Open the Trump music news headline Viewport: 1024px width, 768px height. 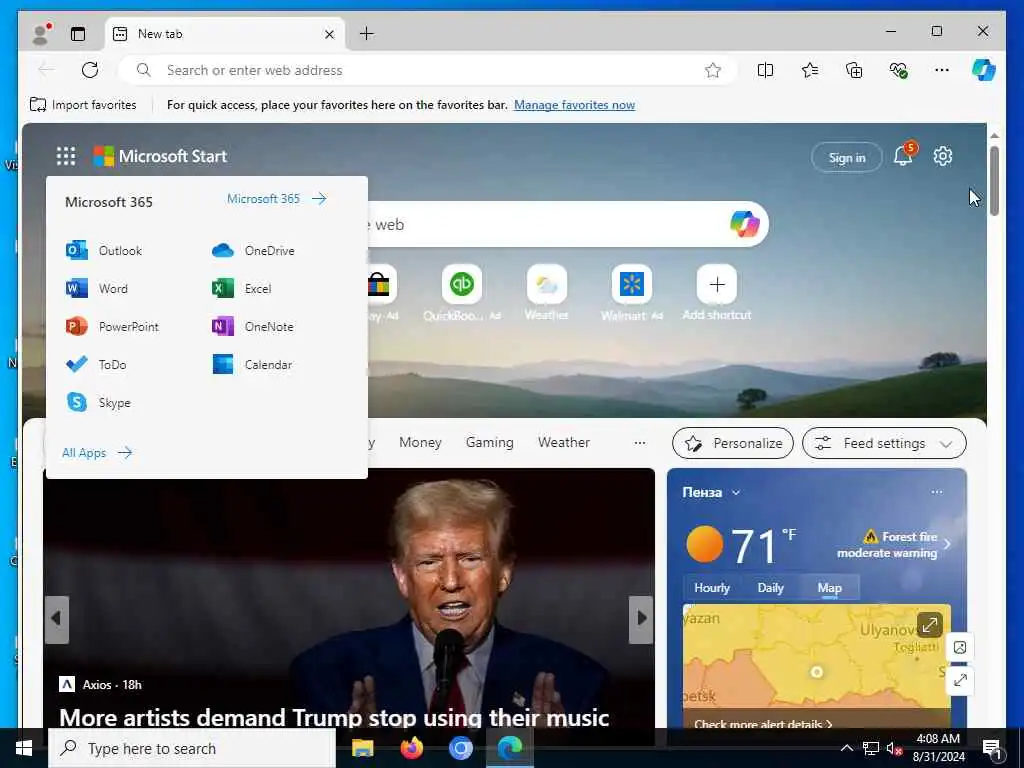click(x=334, y=716)
